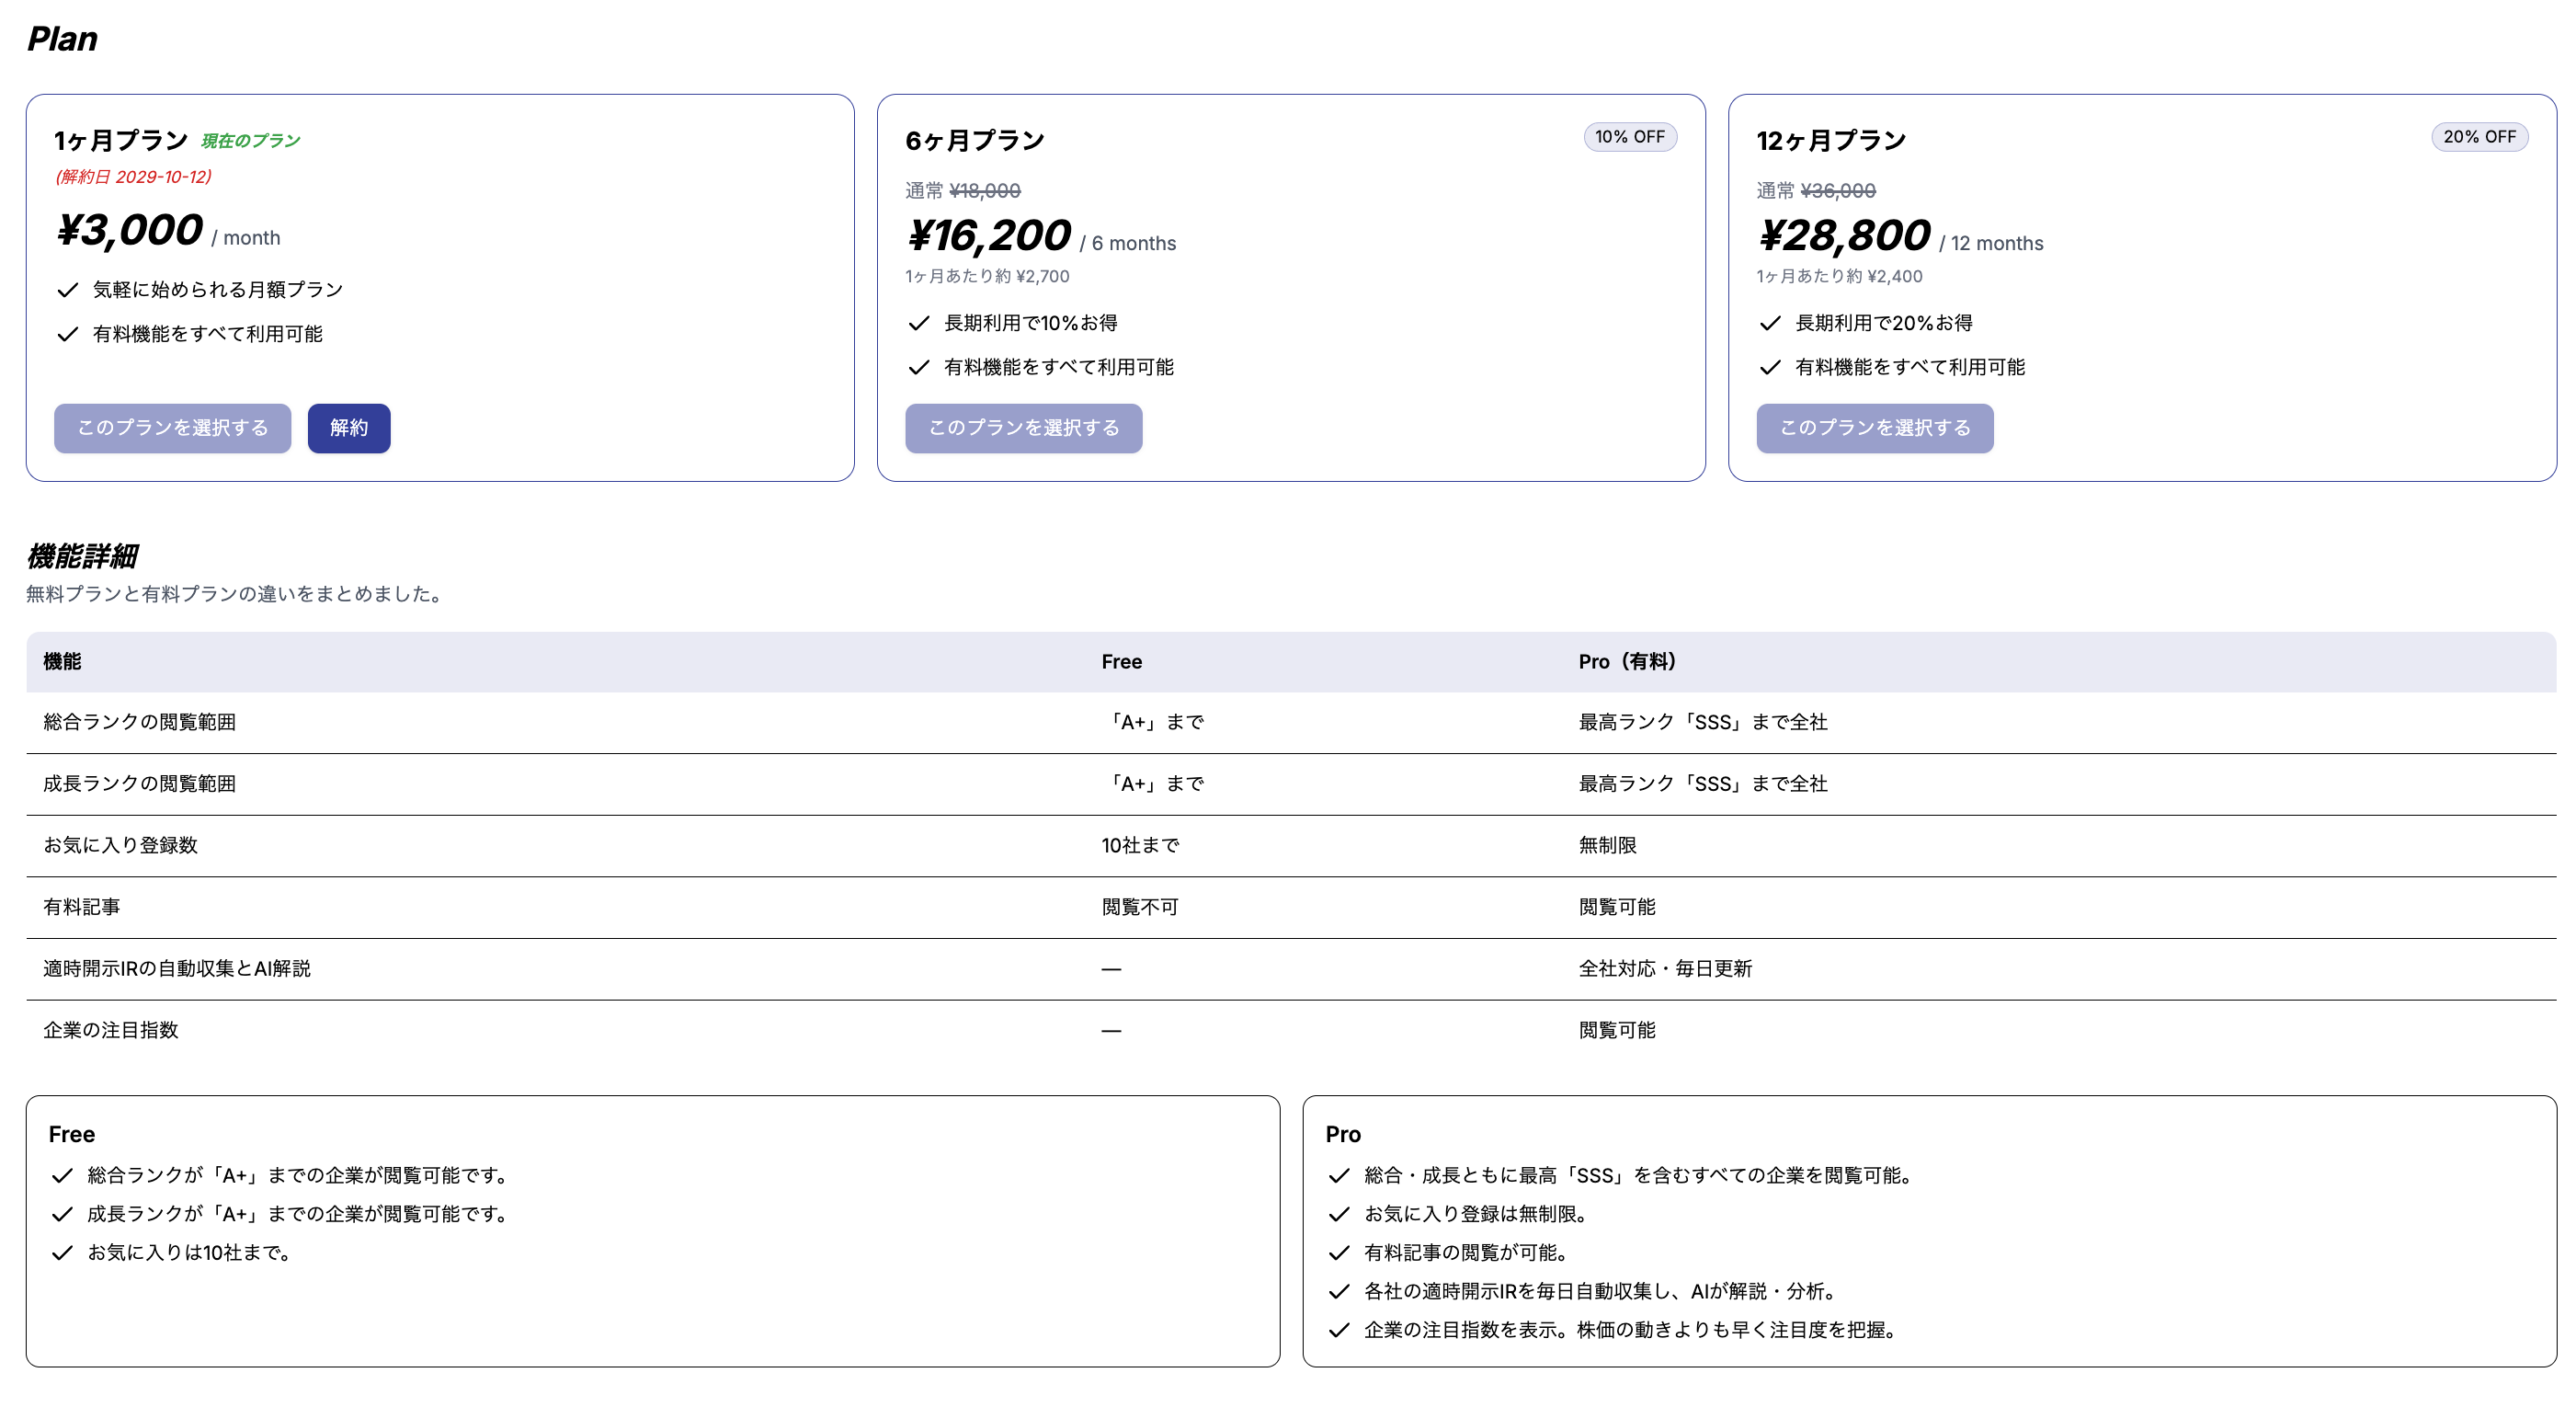Click checkmark beside 気軽に始められる月額プラン
This screenshot has height=1407, width=2576.
(67, 290)
